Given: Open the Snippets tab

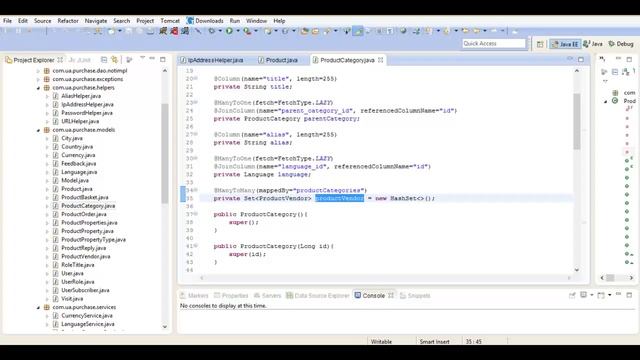Looking at the screenshot, I should coord(415,296).
